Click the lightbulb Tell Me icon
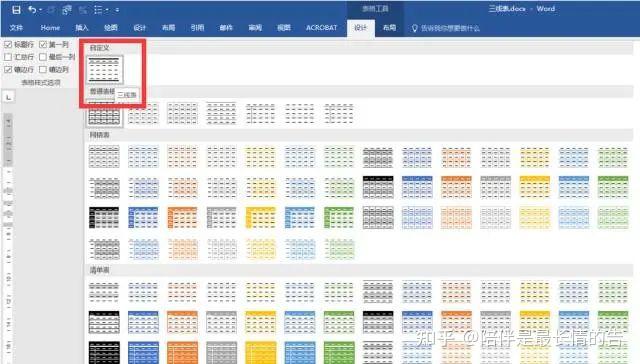The image size is (640, 364). tap(414, 28)
